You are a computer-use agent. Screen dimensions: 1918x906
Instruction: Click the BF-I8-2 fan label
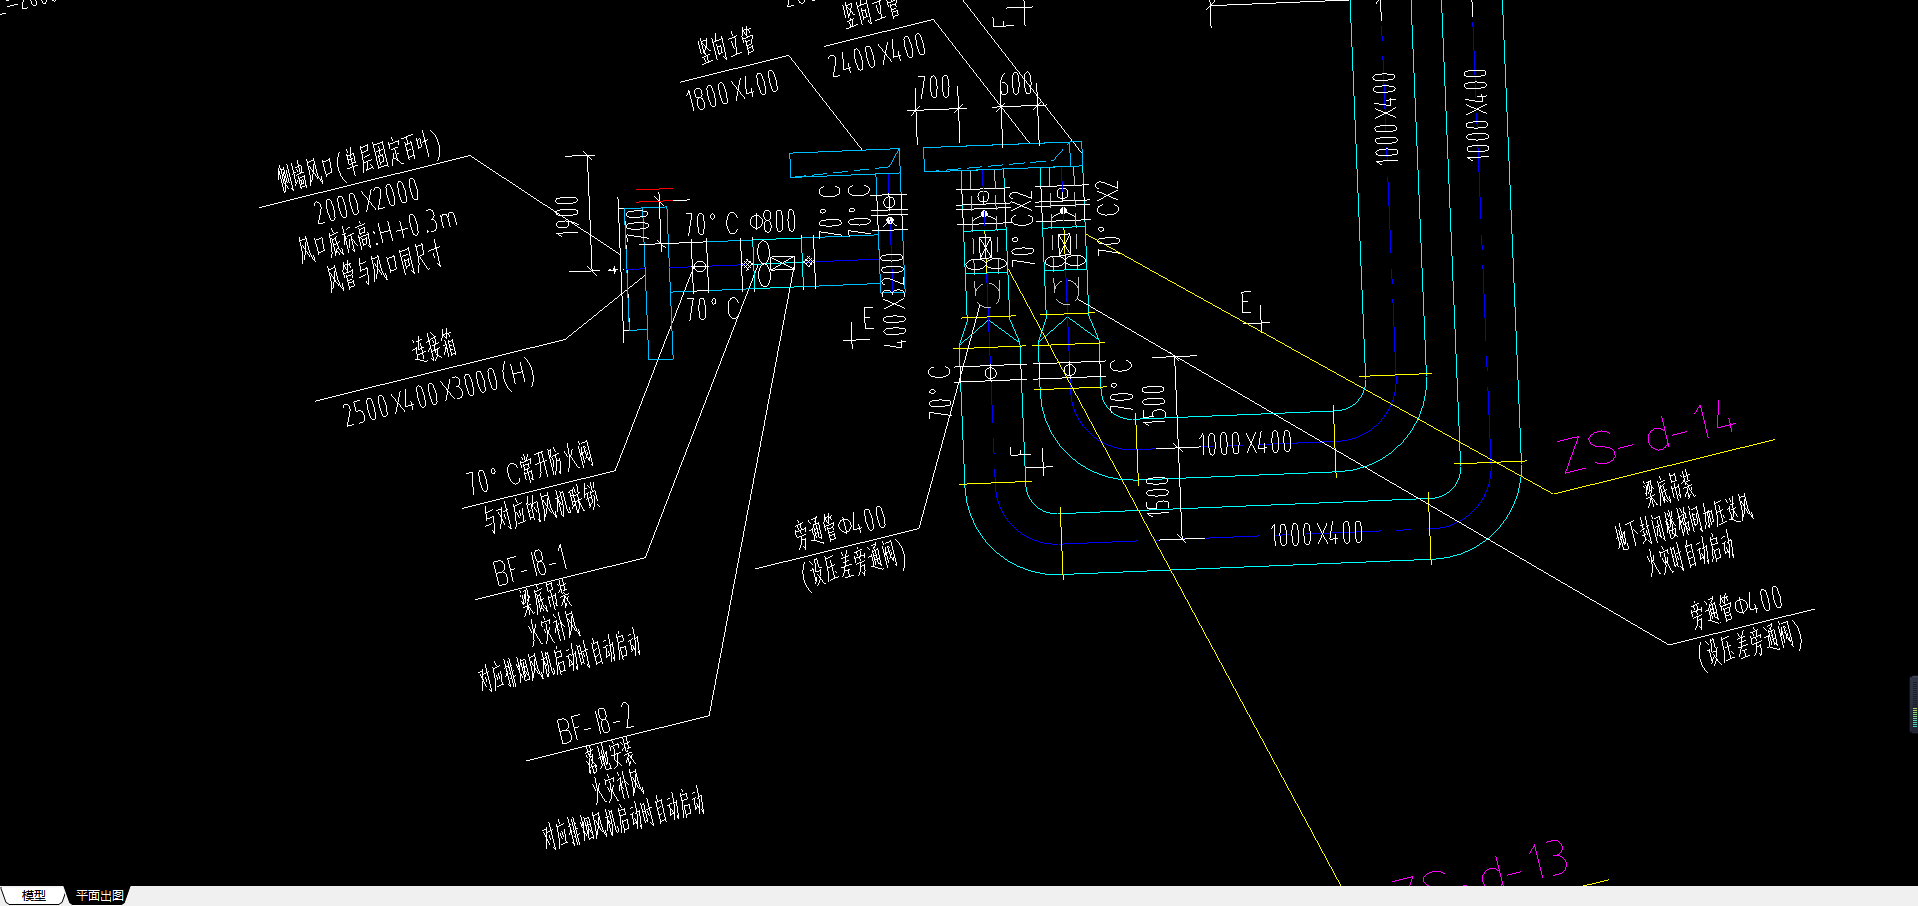(595, 723)
